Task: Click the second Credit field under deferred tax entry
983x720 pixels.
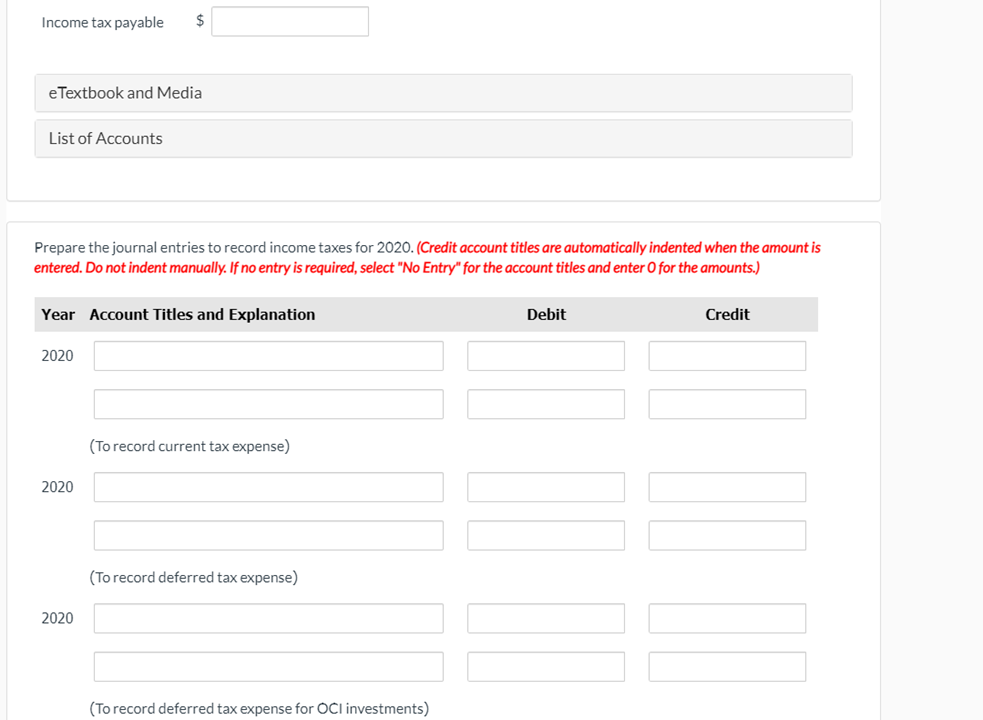Action: (727, 535)
